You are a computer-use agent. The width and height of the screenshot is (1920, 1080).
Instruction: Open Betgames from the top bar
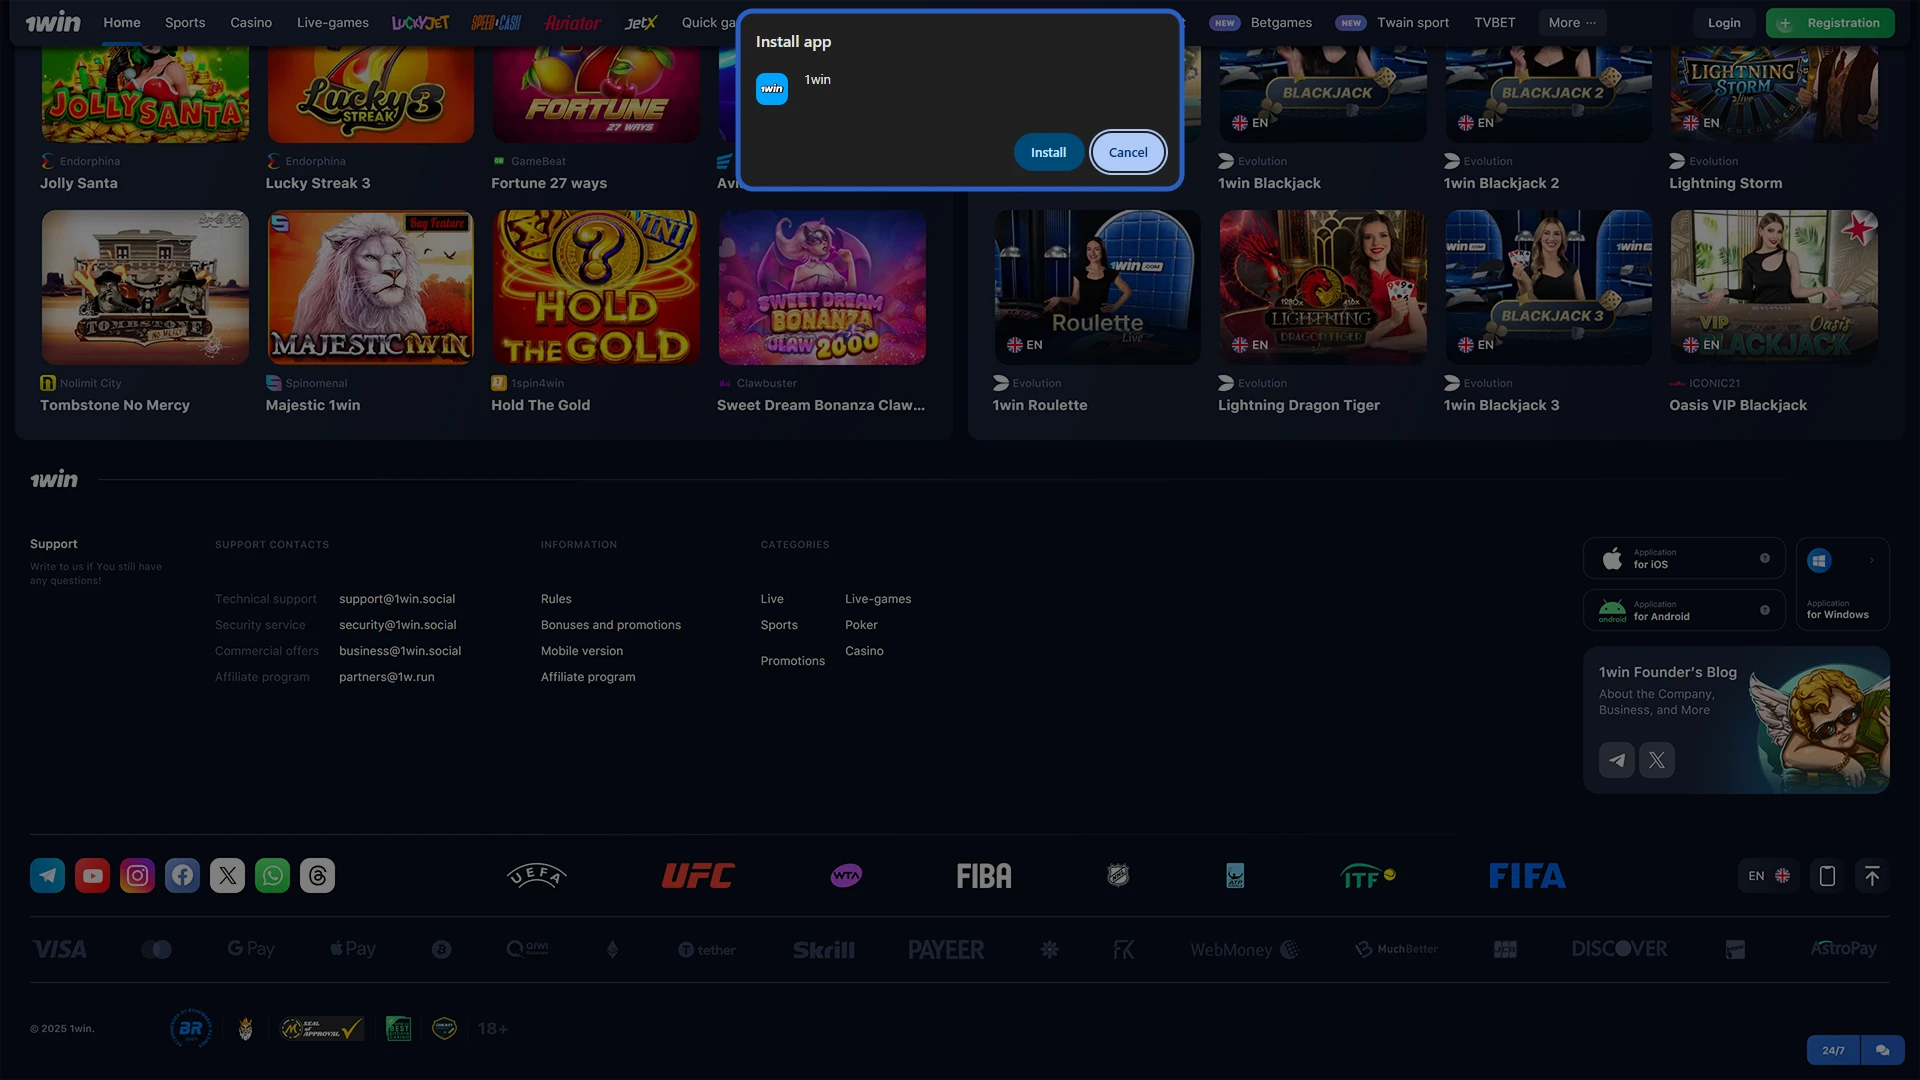(1281, 22)
